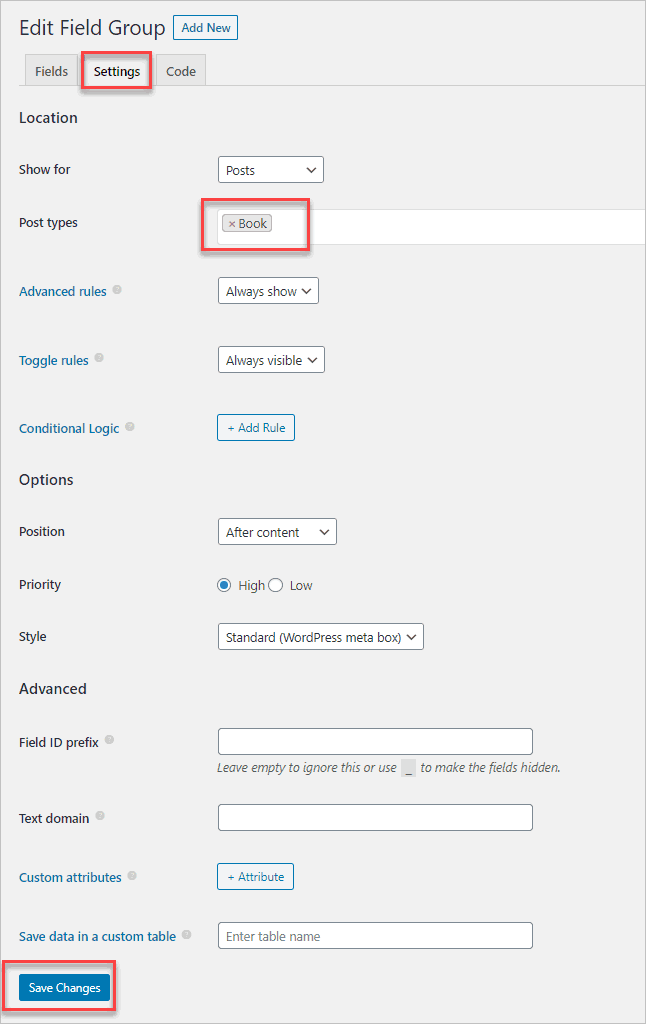646x1024 pixels.
Task: Click help icon beside Text domain
Action: coord(100,816)
